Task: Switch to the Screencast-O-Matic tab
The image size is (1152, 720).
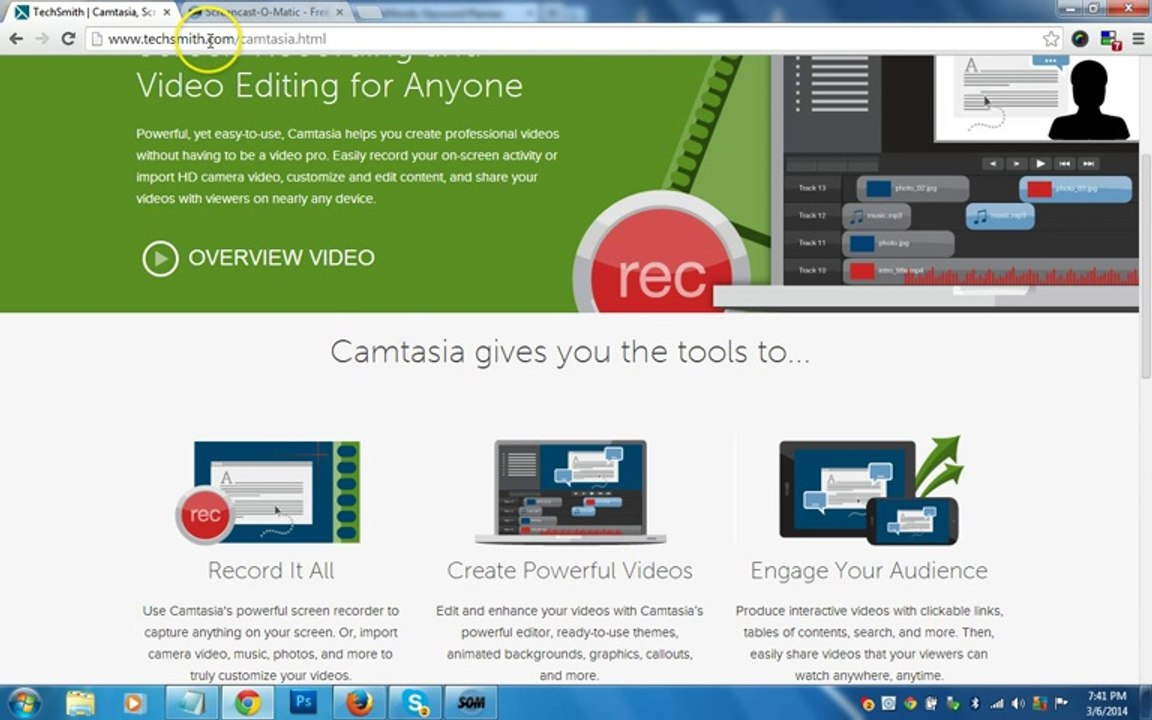Action: point(264,12)
